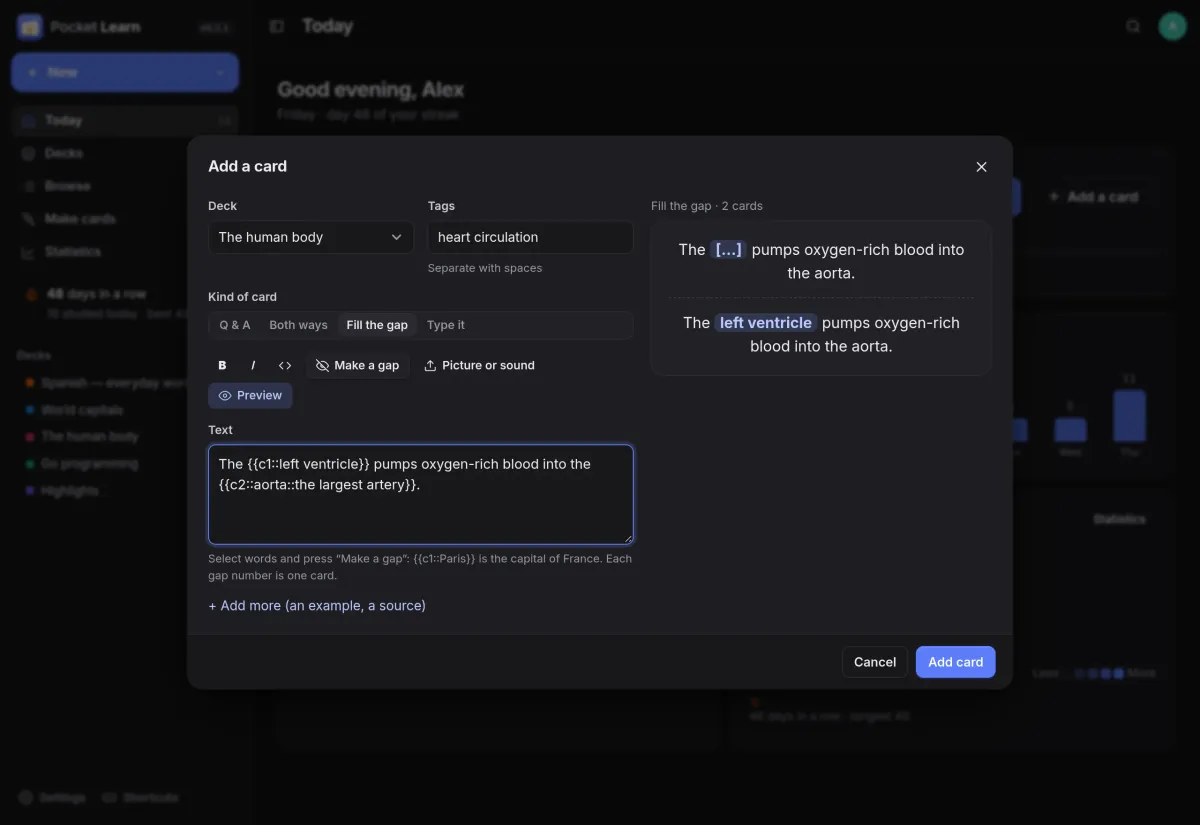Viewport: 1200px width, 825px height.
Task: Close the Add a card dialog
Action: [981, 167]
